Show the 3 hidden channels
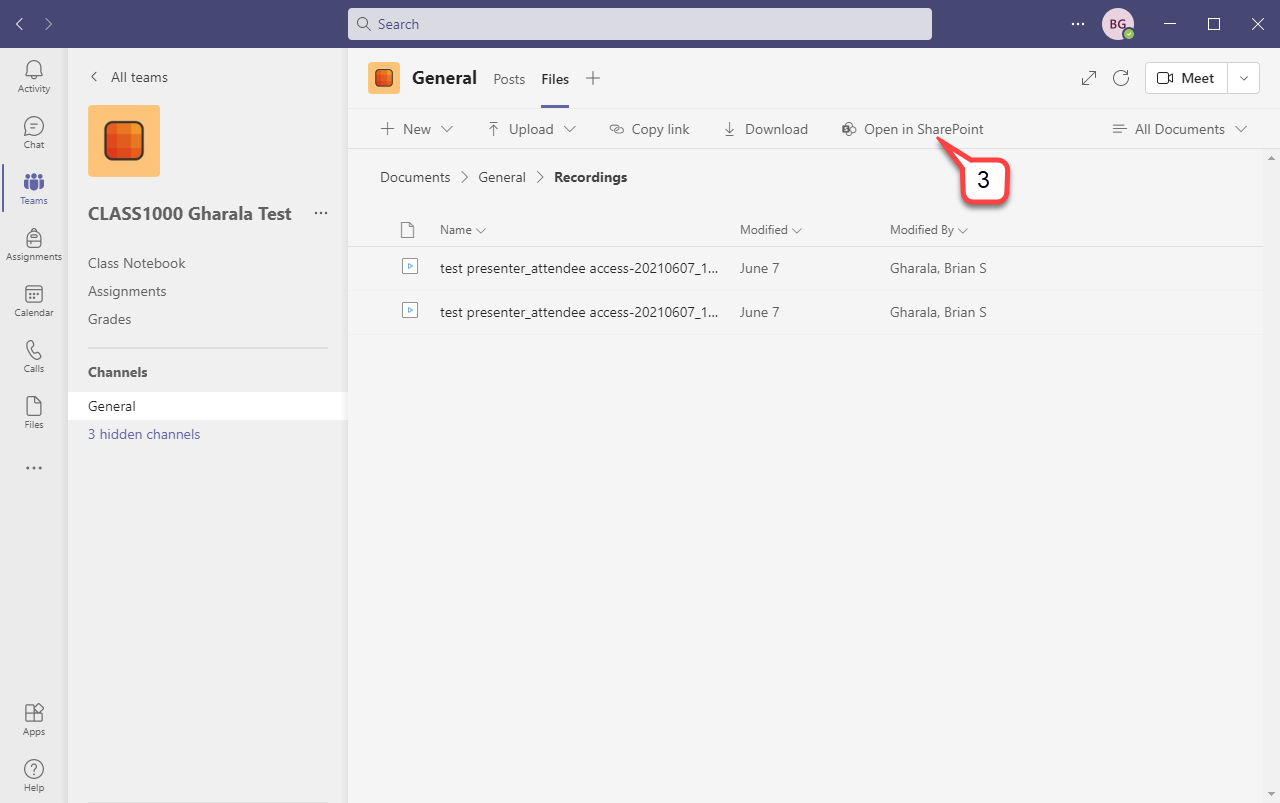This screenshot has height=803, width=1280. pyautogui.click(x=144, y=434)
